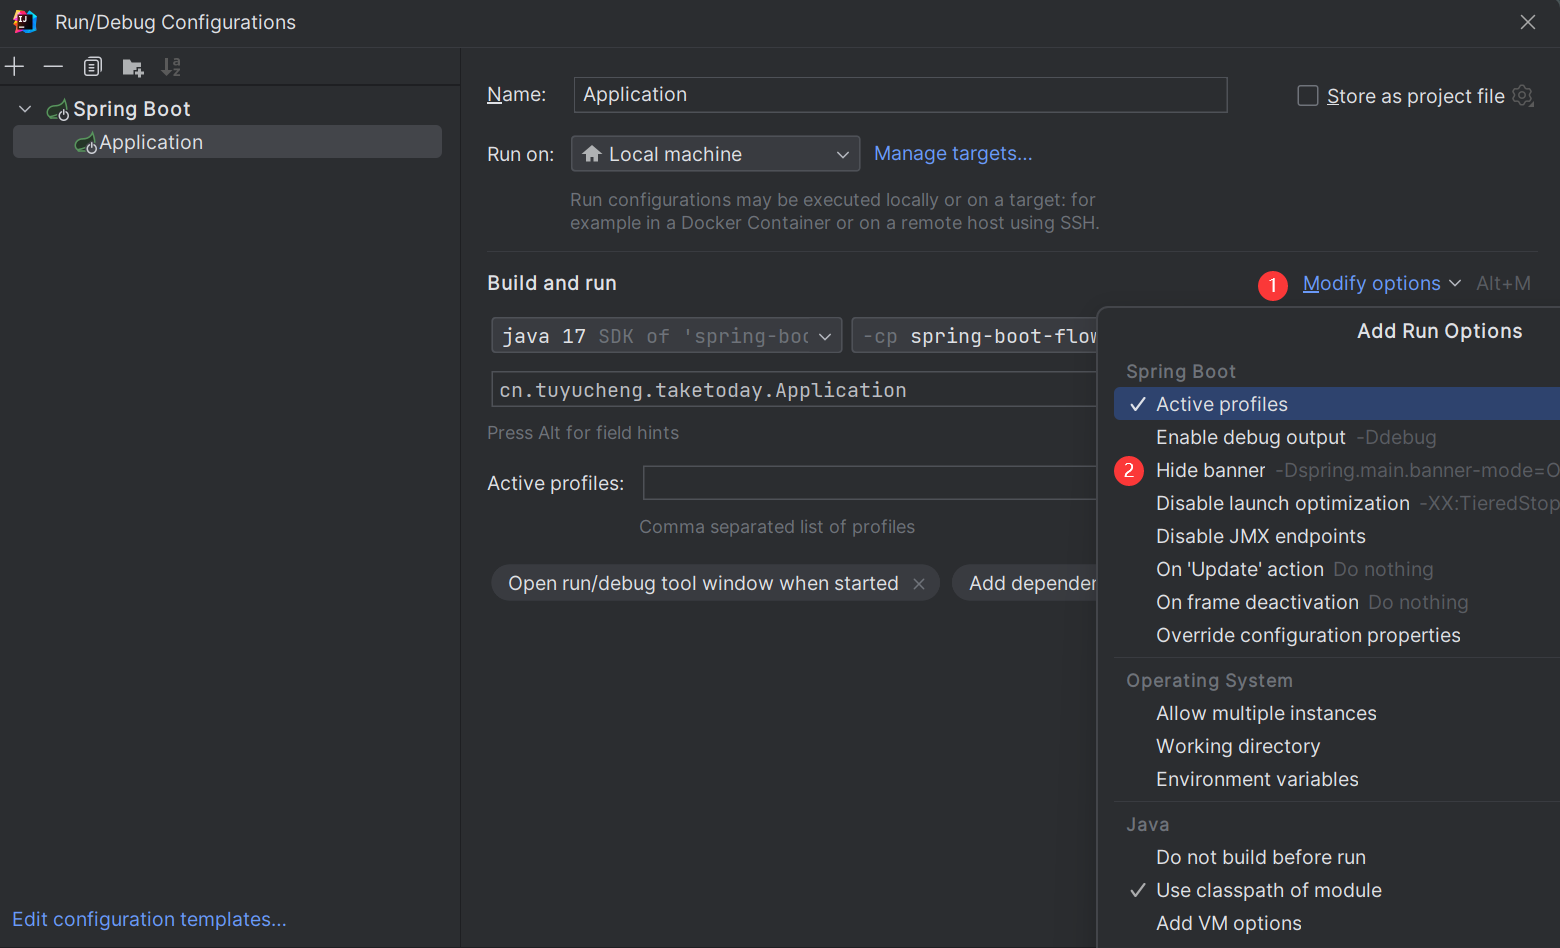1560x948 pixels.
Task: Select the Application configuration in the tree
Action: pyautogui.click(x=227, y=142)
